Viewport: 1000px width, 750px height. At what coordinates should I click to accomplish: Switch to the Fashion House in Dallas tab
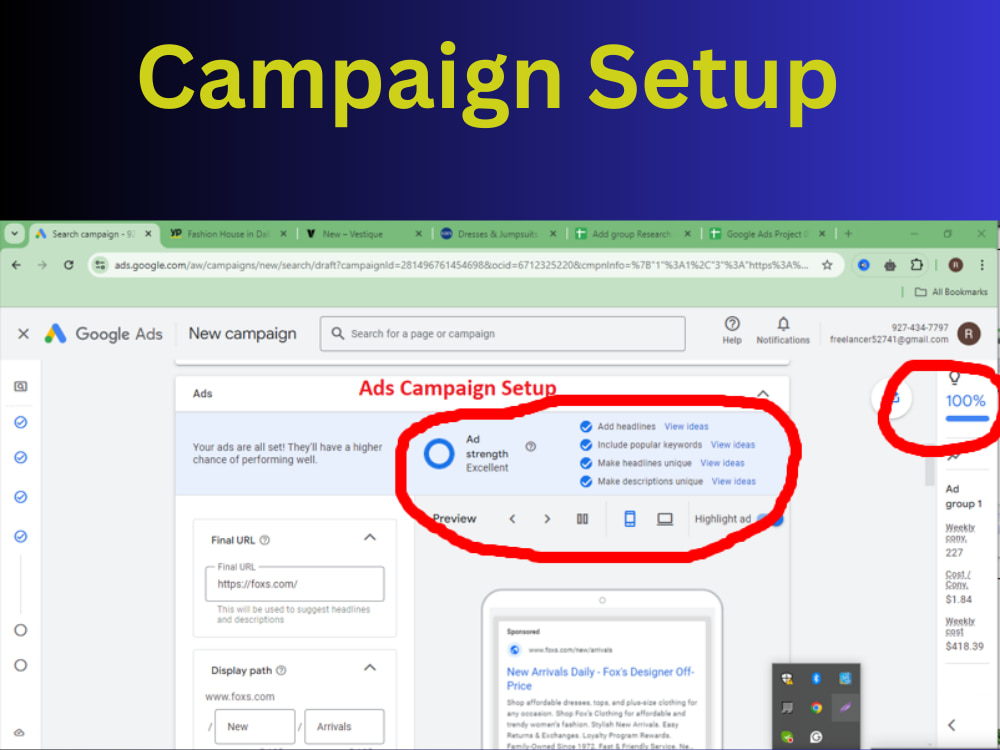(228, 234)
